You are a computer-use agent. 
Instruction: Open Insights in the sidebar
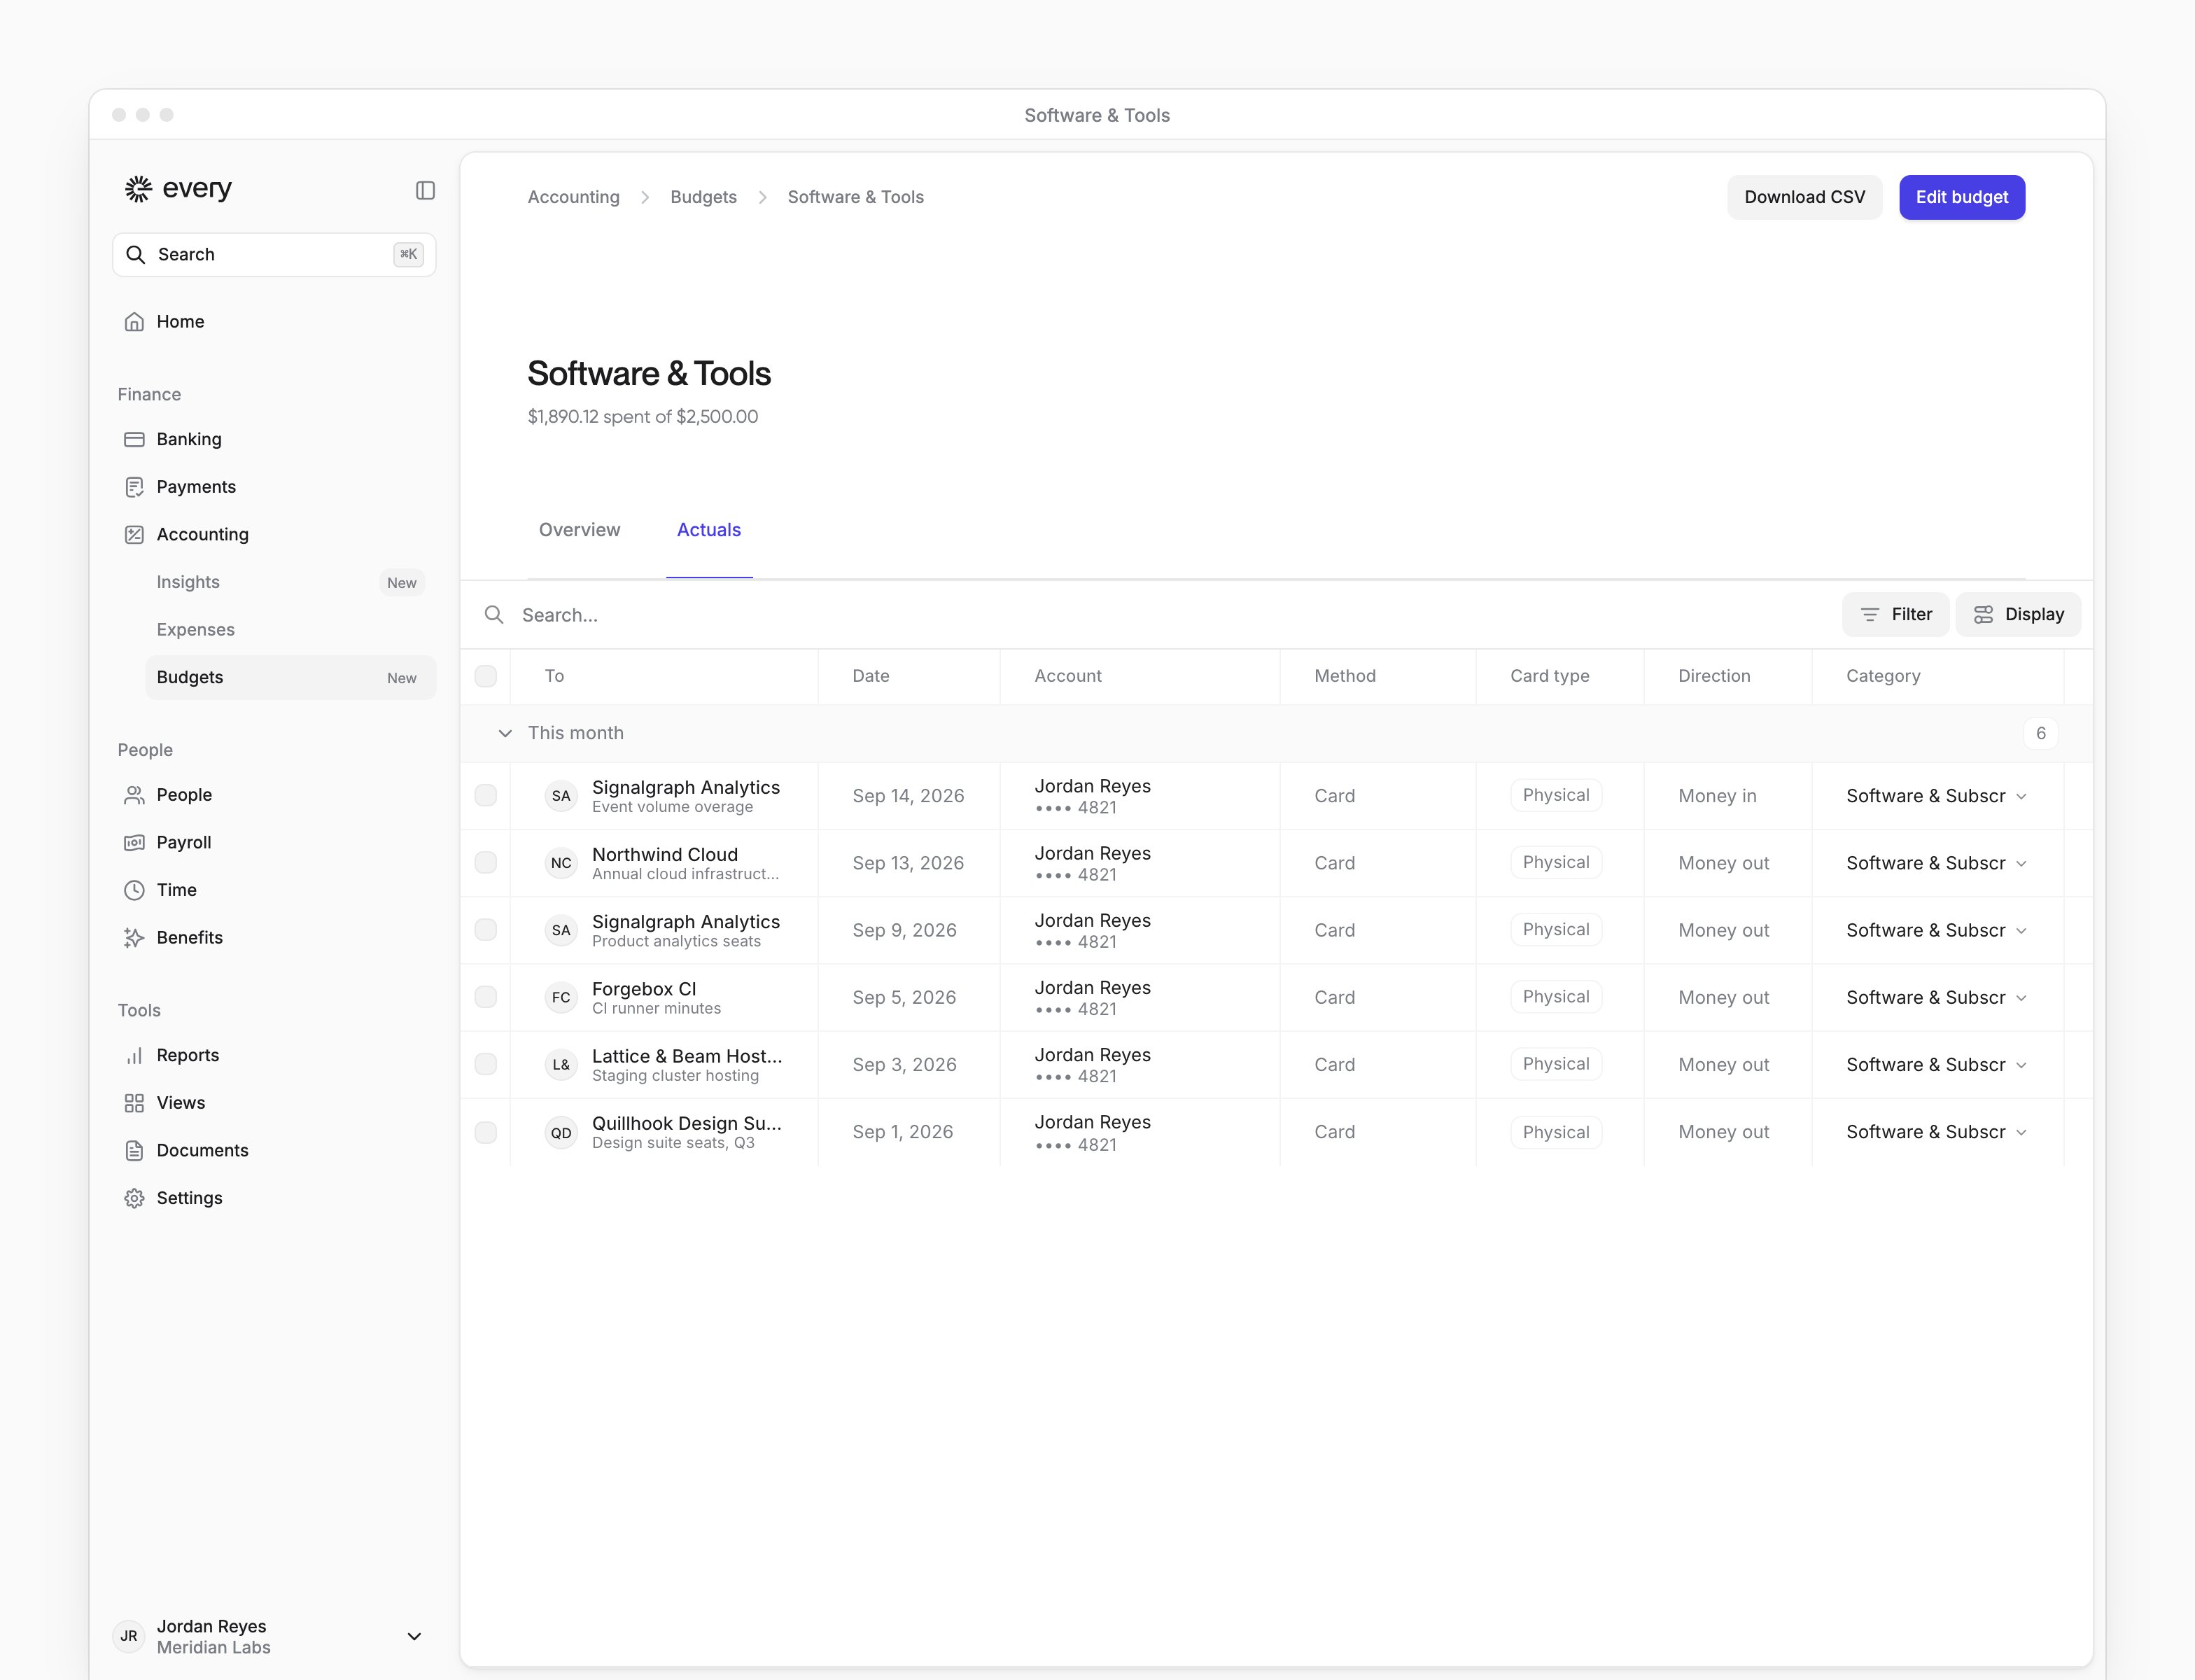pyautogui.click(x=291, y=582)
